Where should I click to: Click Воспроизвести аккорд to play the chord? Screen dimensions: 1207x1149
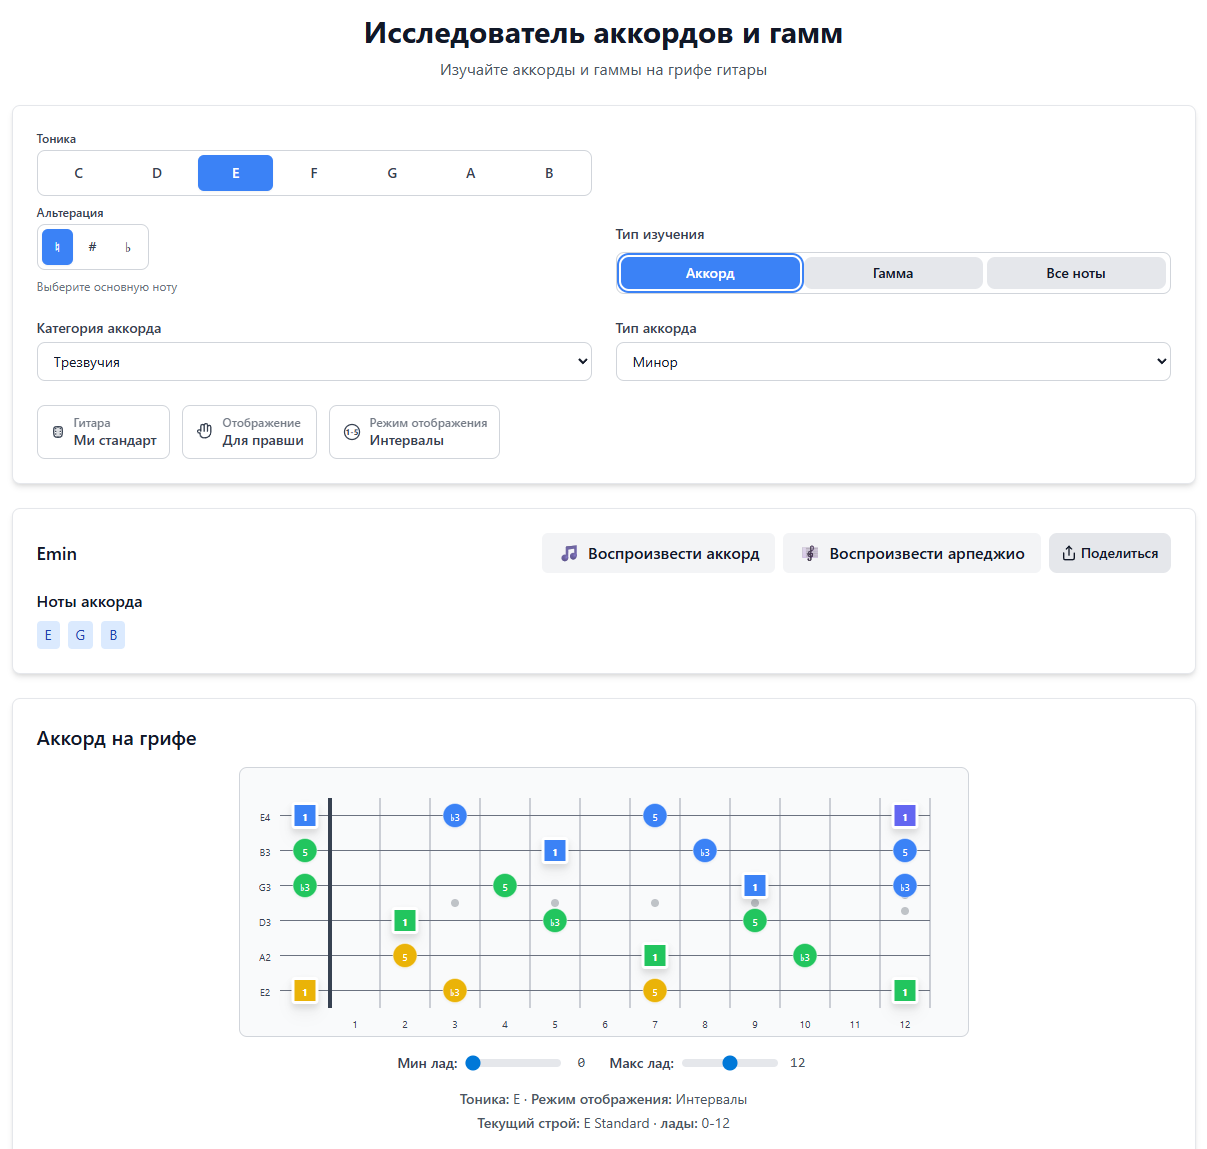point(657,552)
